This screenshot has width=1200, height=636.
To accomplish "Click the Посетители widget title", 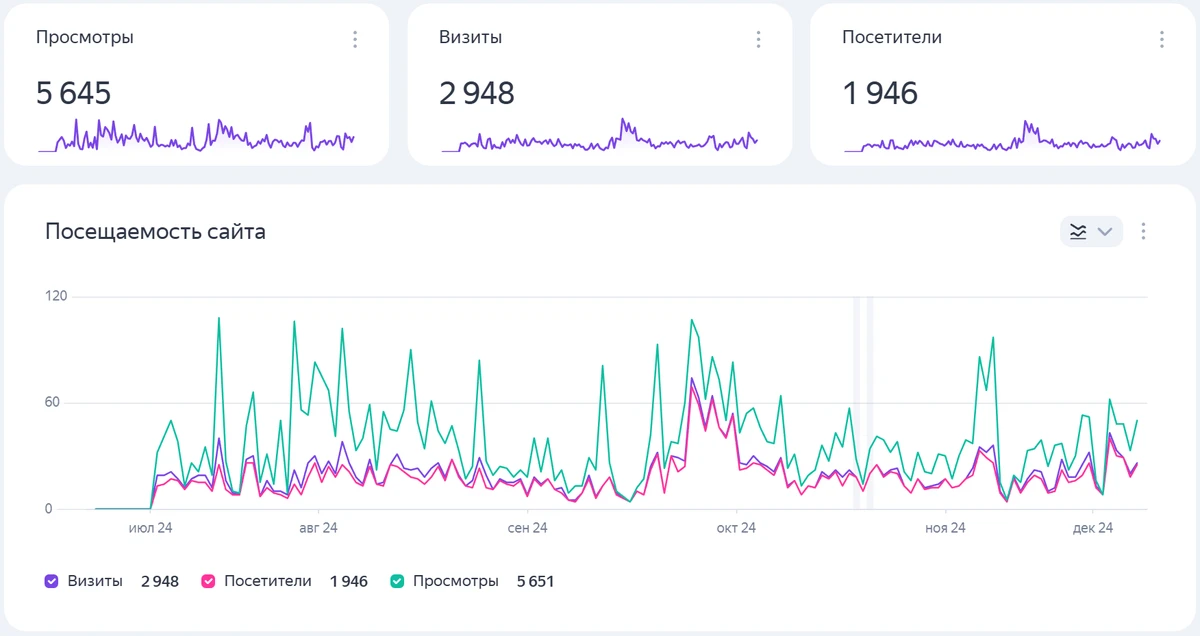I will coord(892,38).
